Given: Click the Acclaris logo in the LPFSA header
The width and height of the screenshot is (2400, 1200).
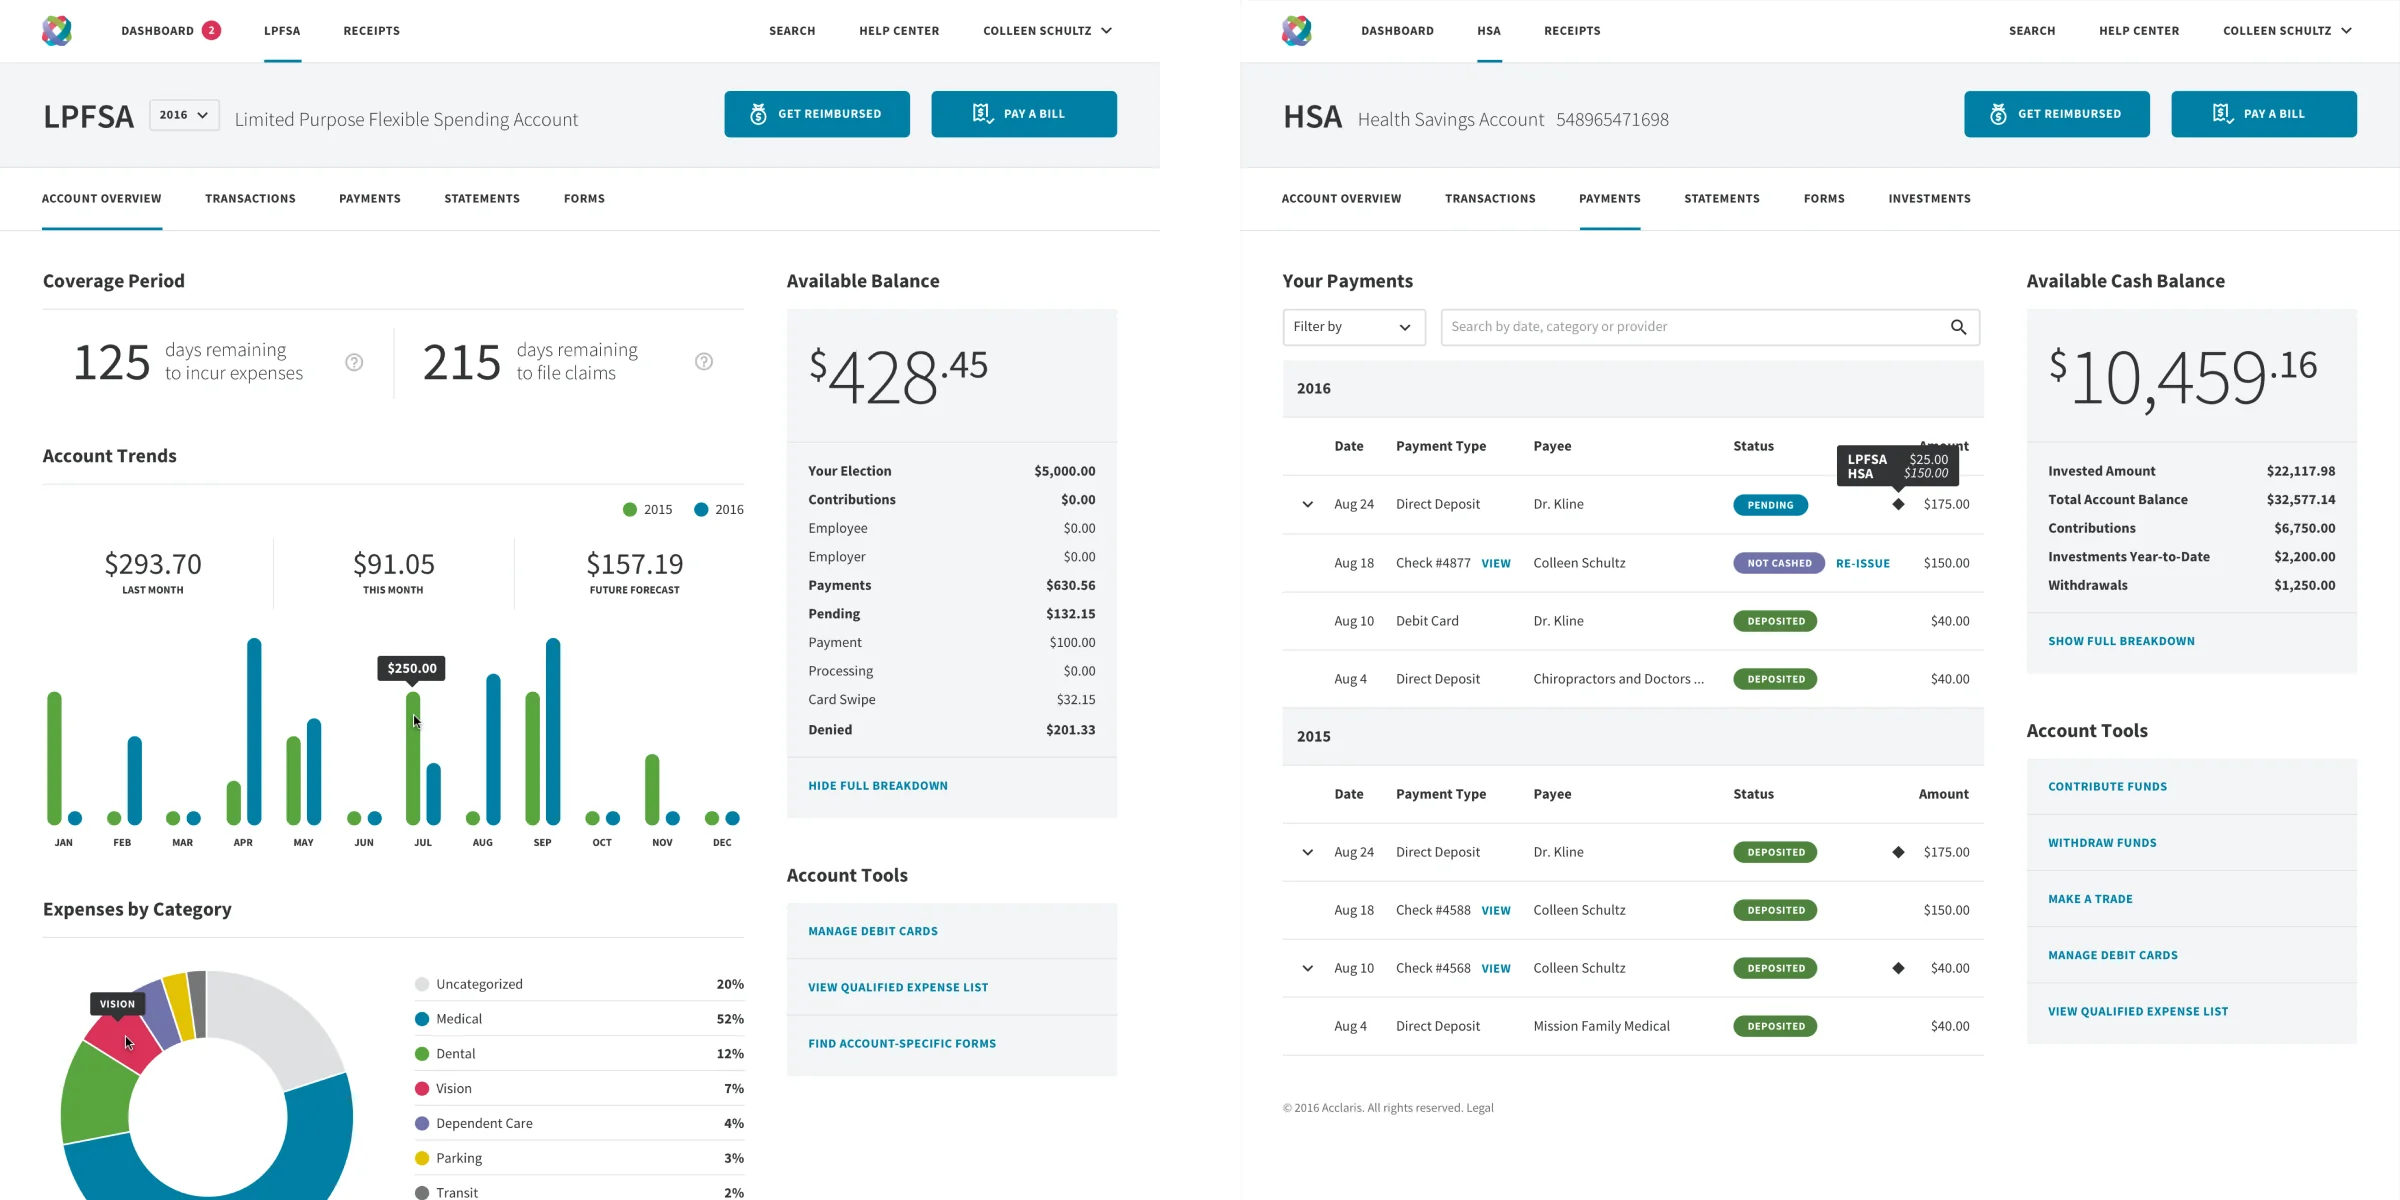Looking at the screenshot, I should pyautogui.click(x=57, y=30).
